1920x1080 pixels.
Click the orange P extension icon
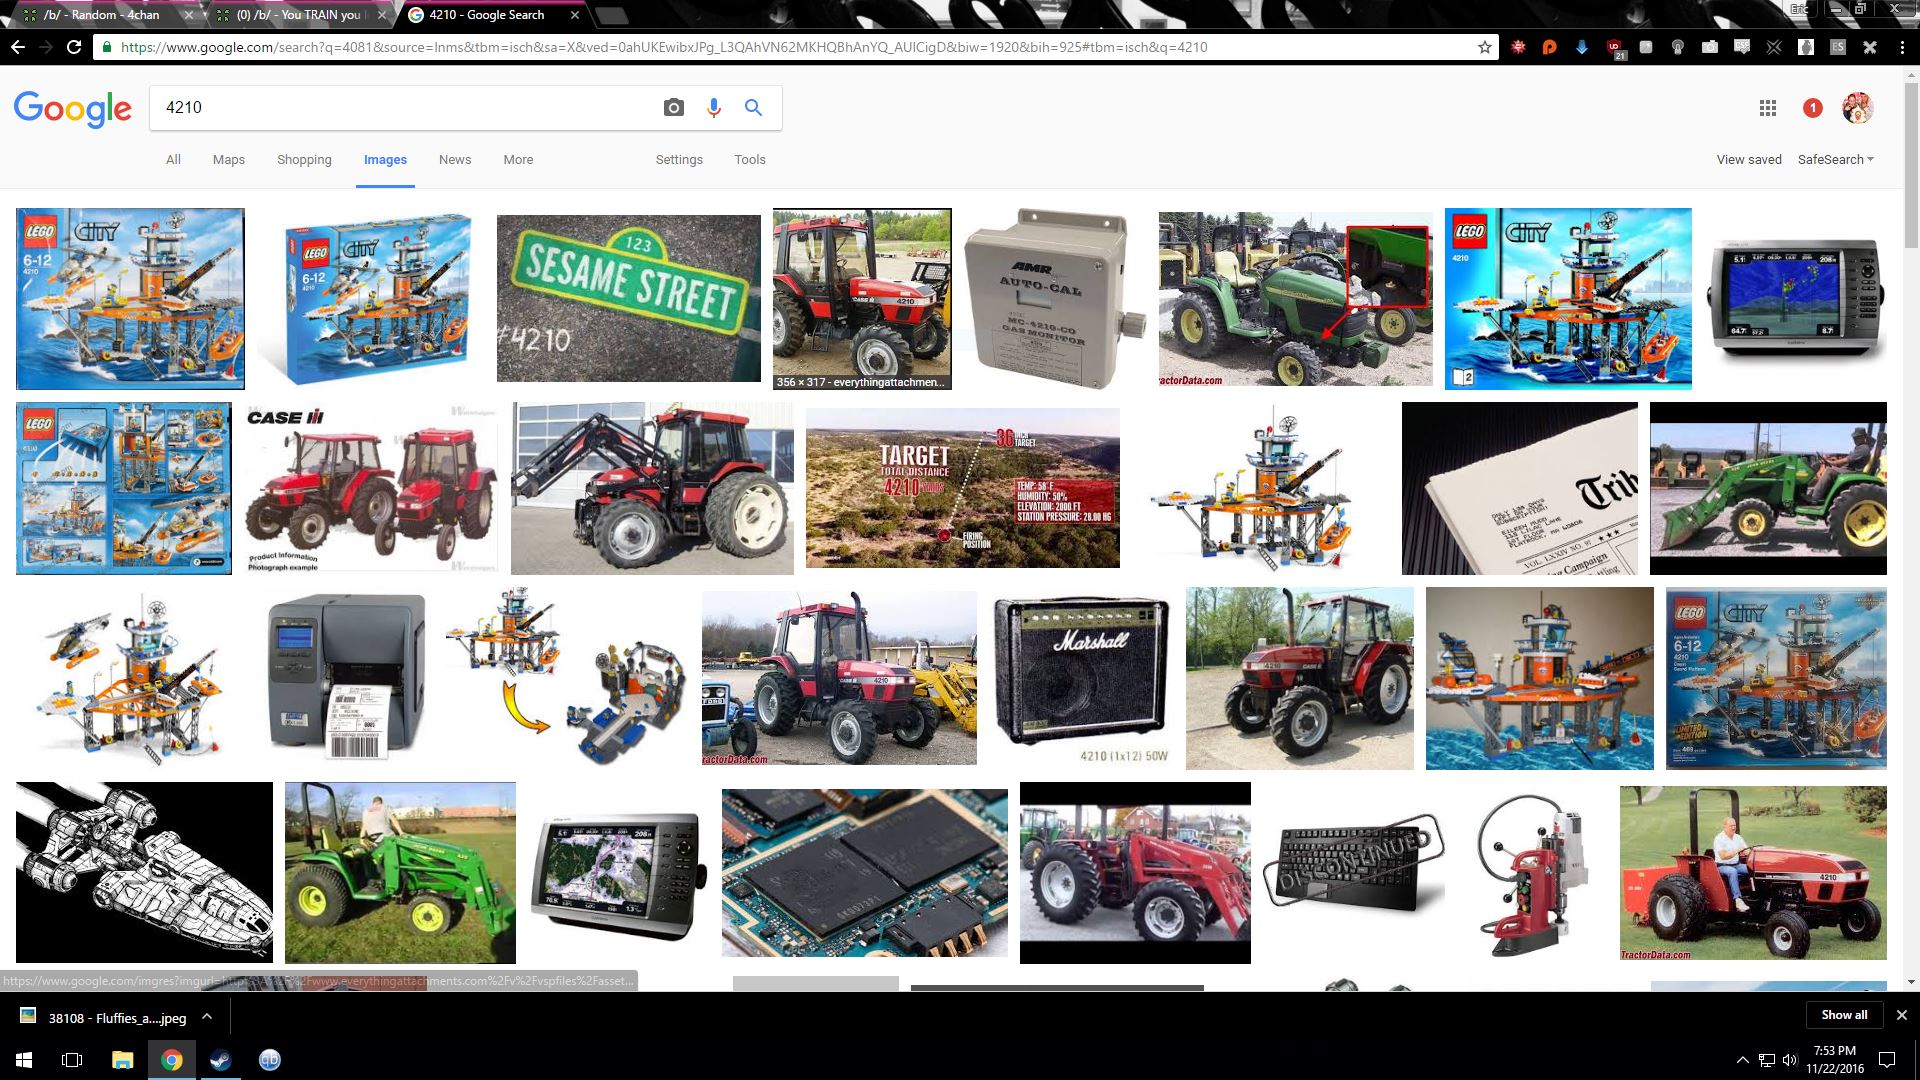coord(1550,47)
